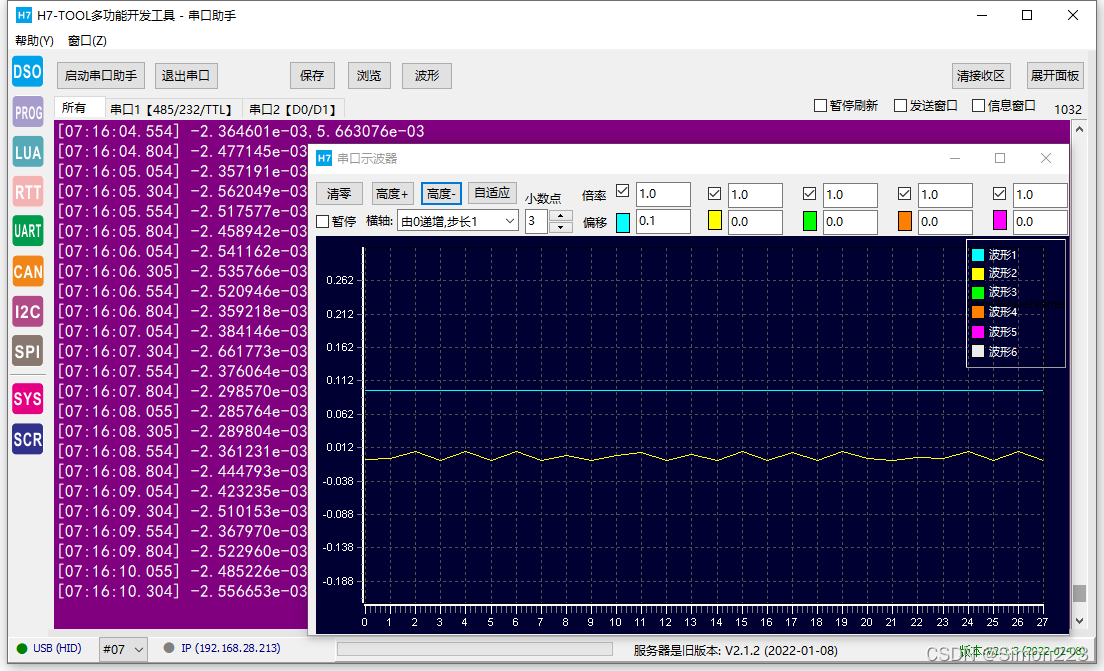
Task: Click waveform 1 倍率 field showing 1.0
Action: point(663,194)
